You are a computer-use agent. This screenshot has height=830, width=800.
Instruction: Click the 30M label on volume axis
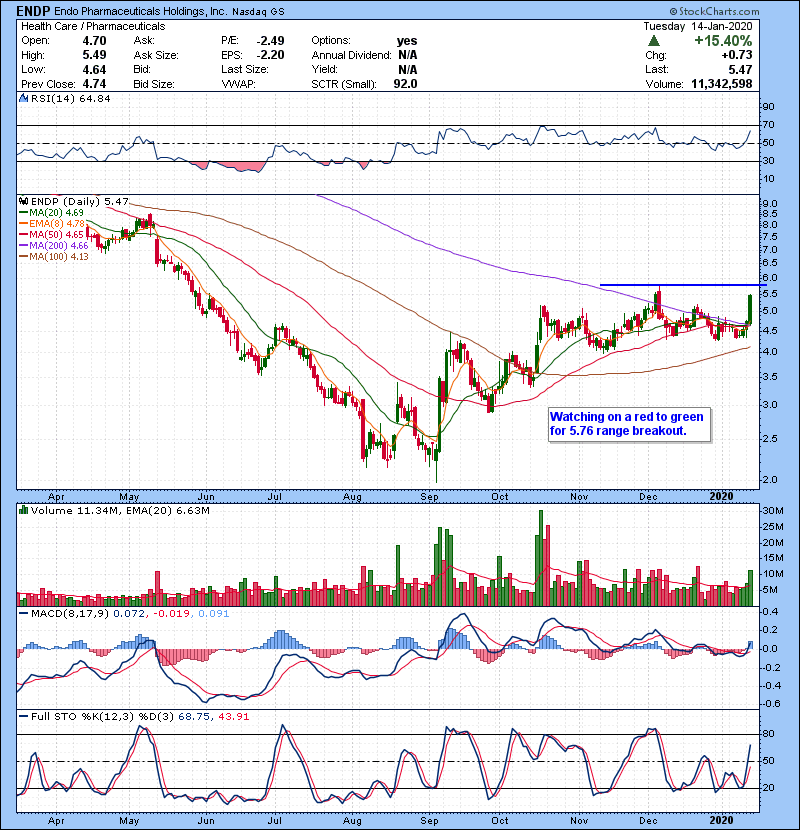click(x=772, y=511)
